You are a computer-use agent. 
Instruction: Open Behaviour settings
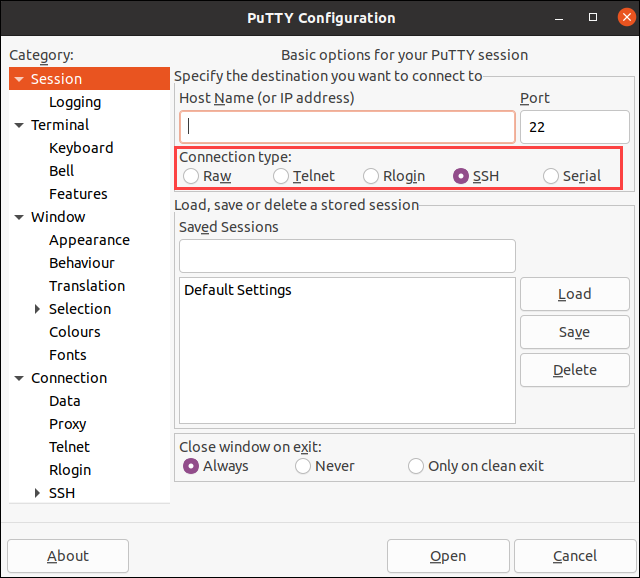[x=82, y=263]
